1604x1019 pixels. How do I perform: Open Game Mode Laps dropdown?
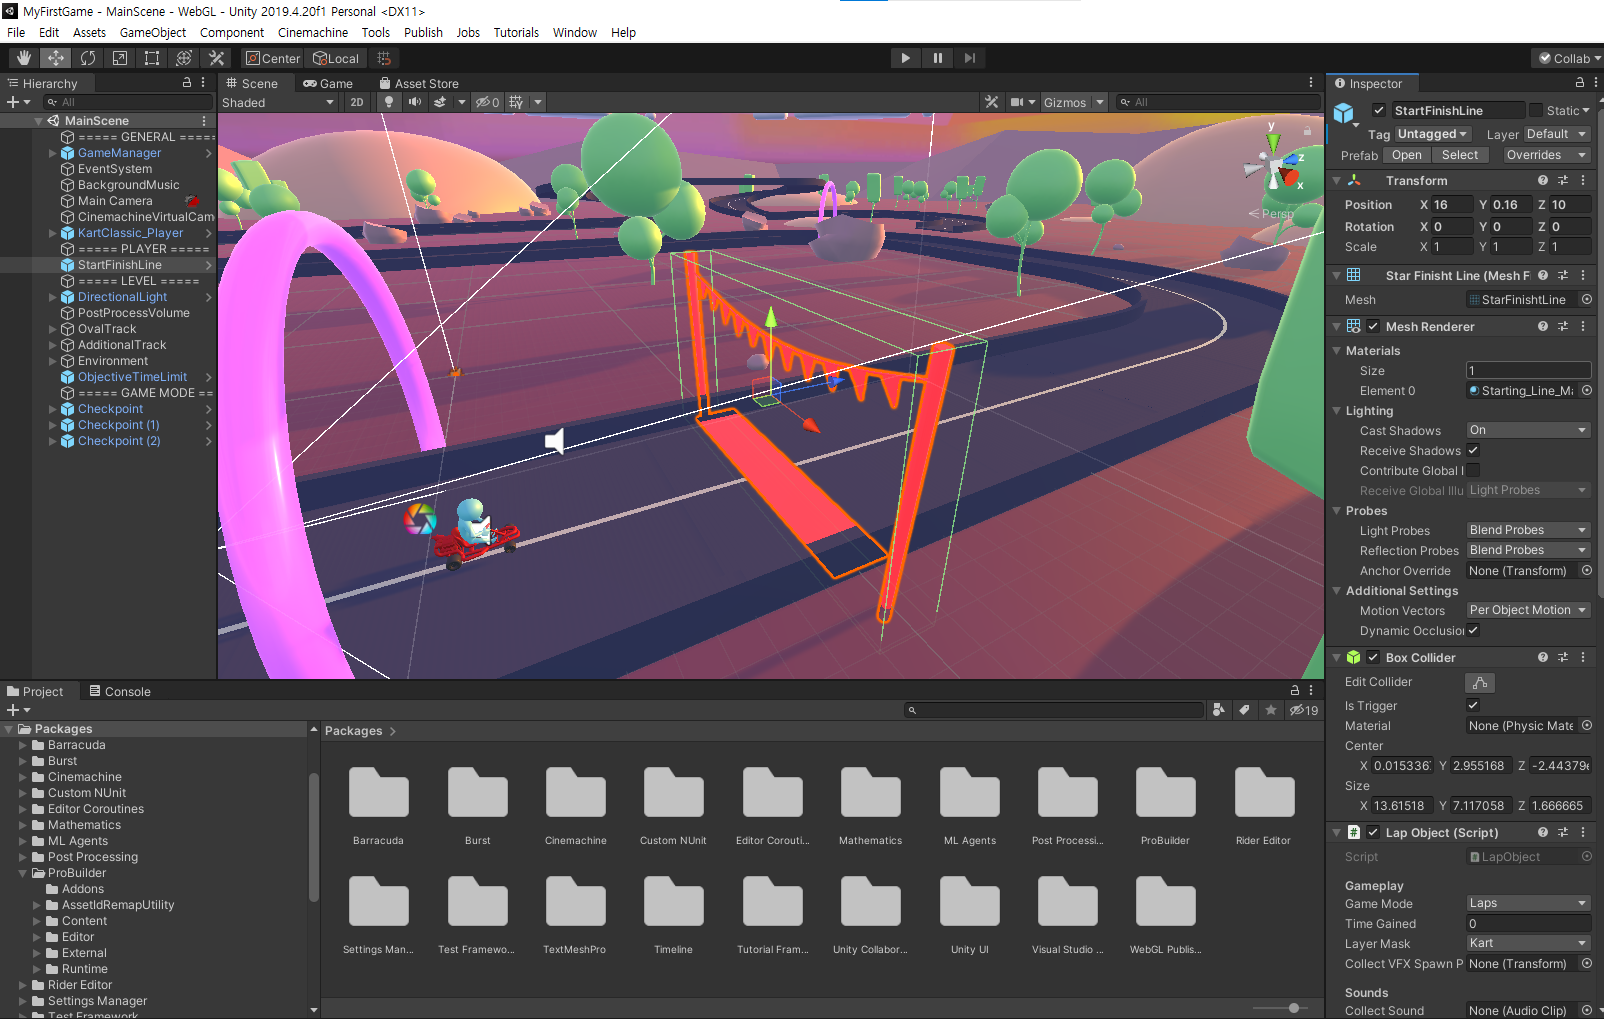pyautogui.click(x=1528, y=904)
